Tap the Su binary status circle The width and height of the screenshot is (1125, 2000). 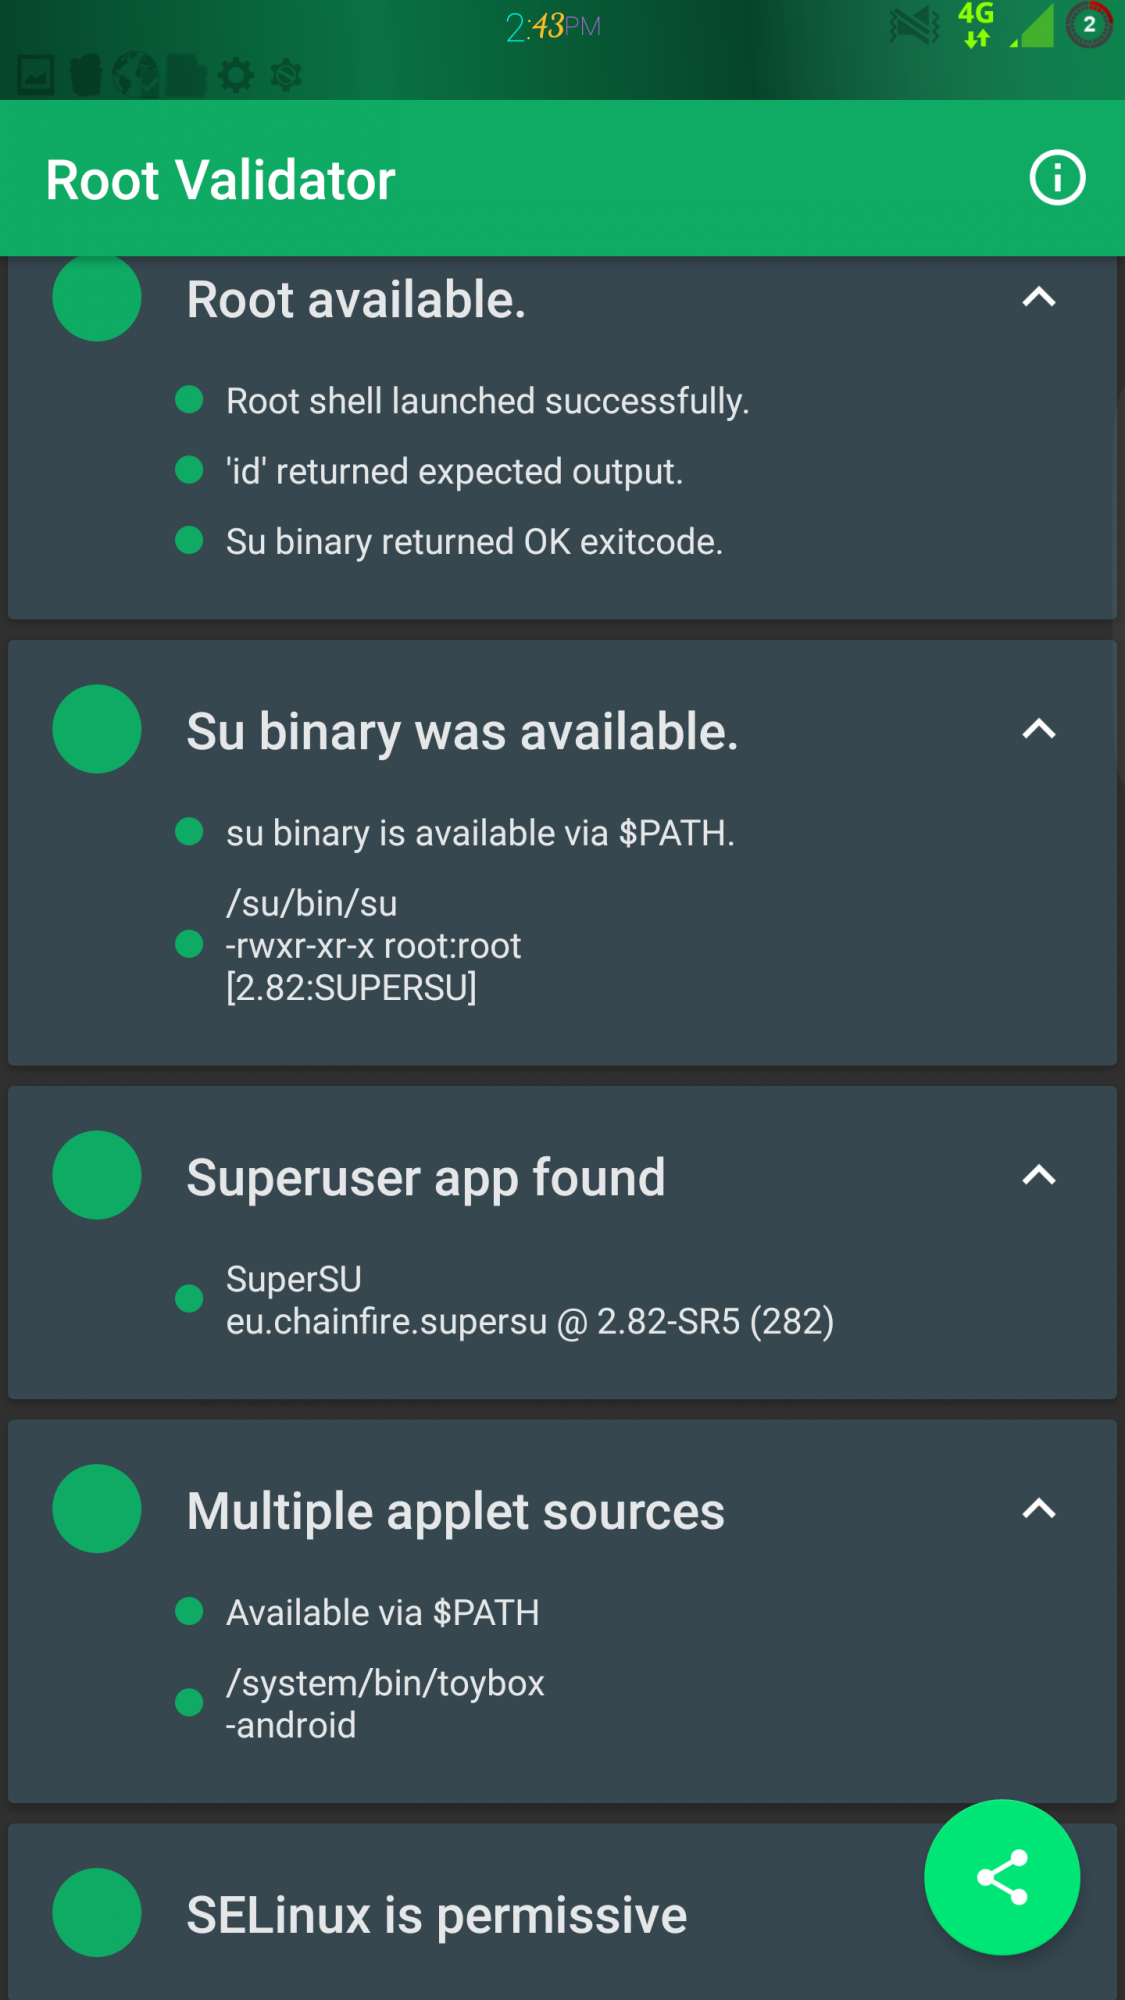(x=97, y=729)
